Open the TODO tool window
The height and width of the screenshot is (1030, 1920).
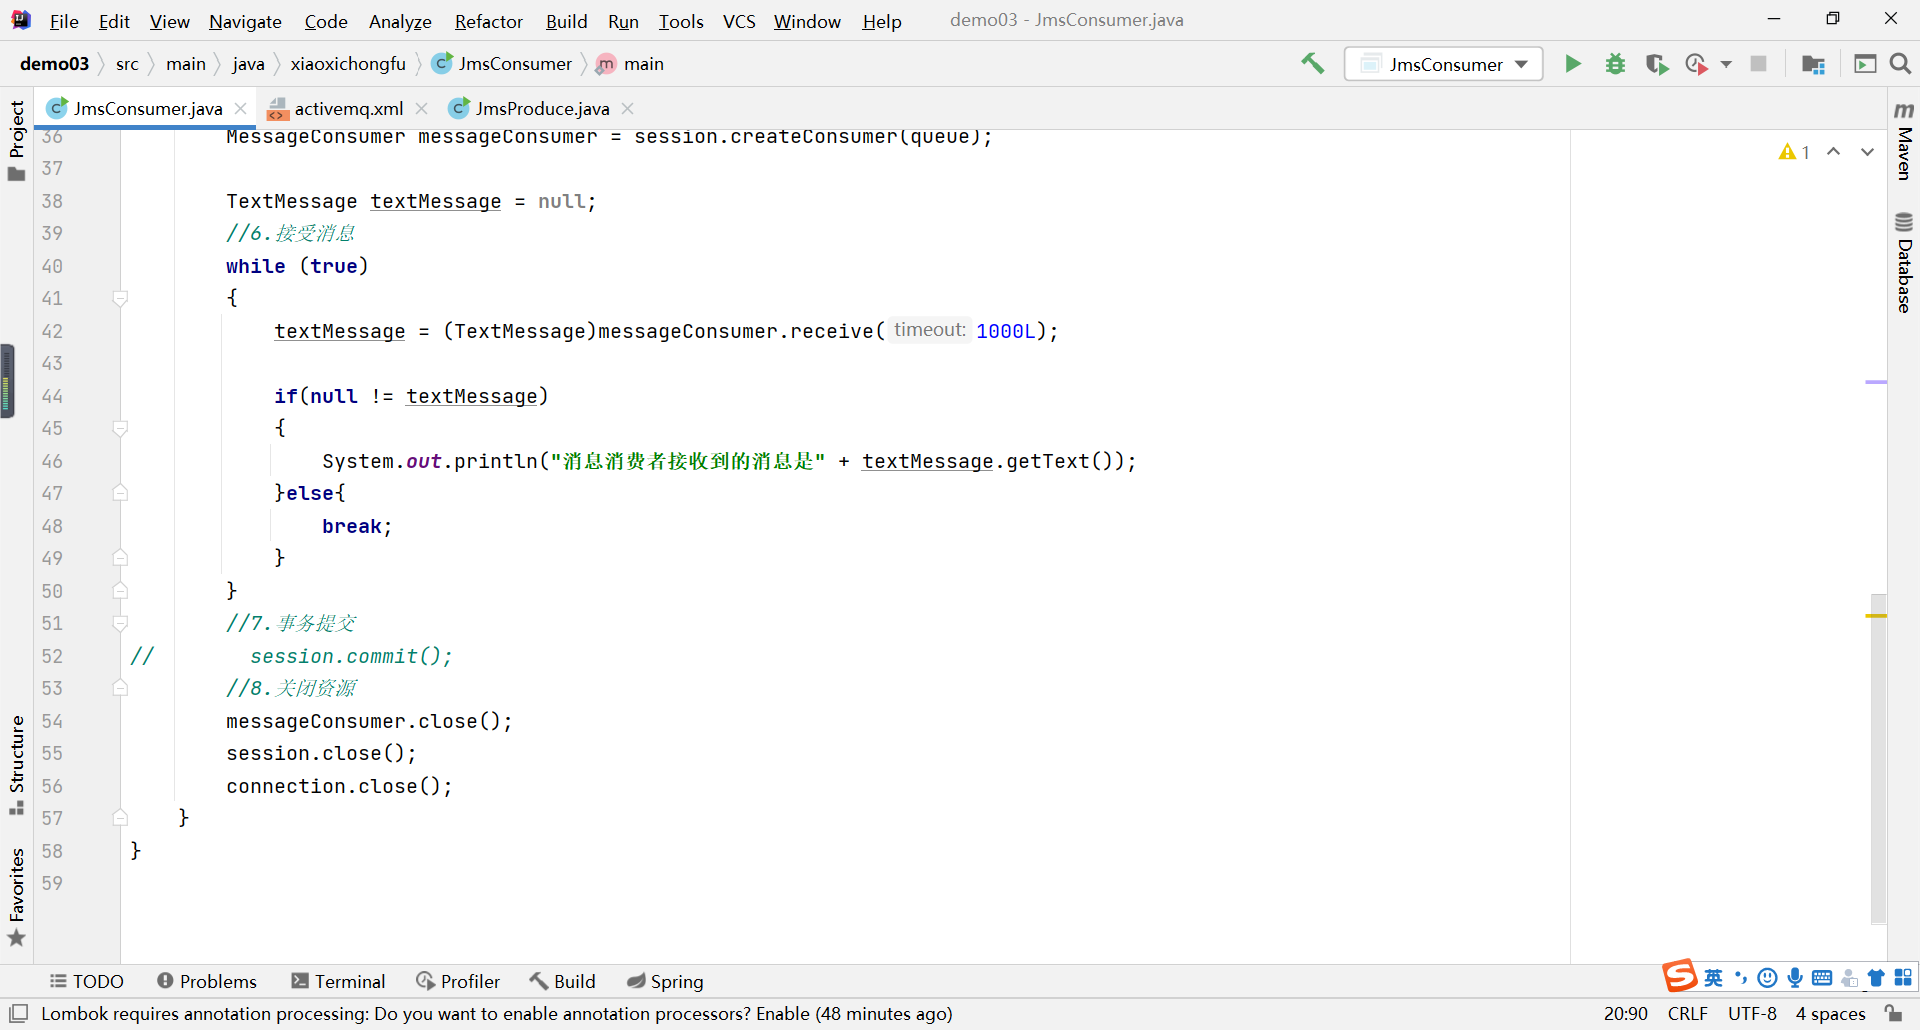(87, 981)
